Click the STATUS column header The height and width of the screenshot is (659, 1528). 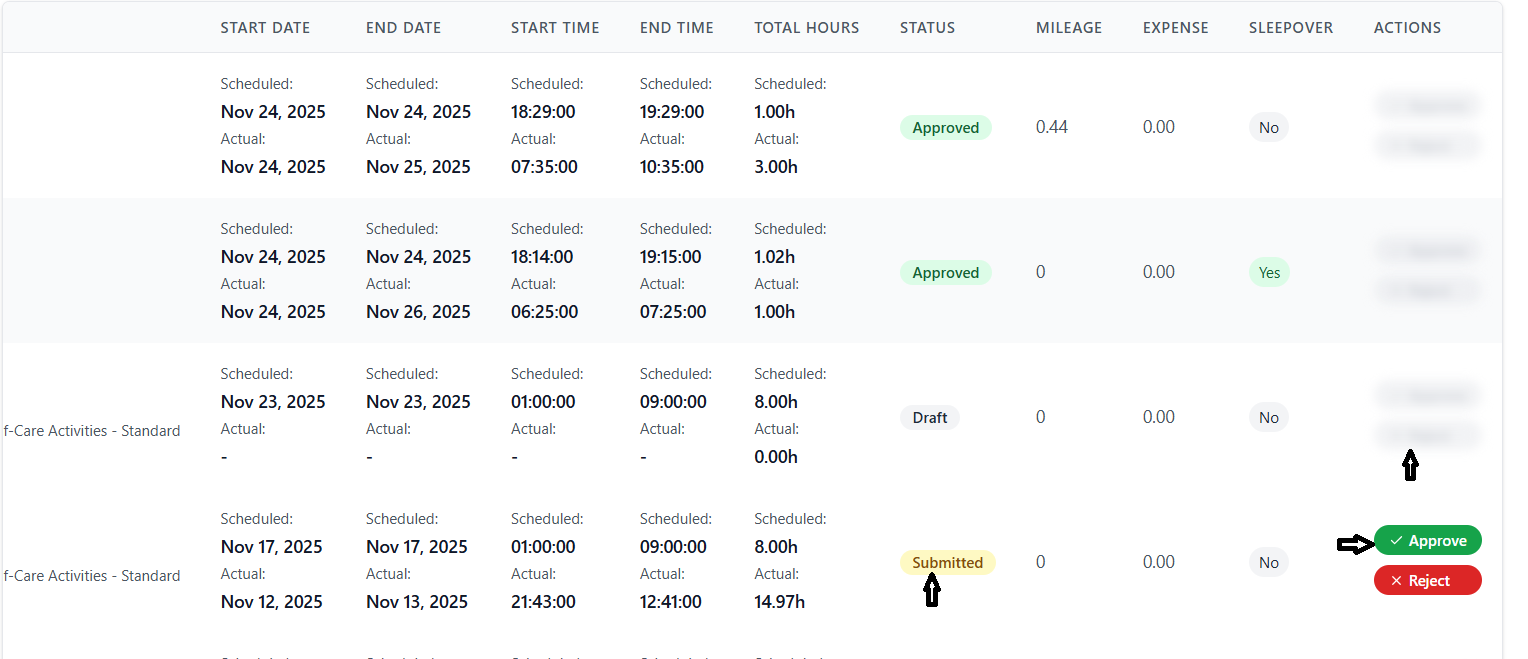[927, 28]
